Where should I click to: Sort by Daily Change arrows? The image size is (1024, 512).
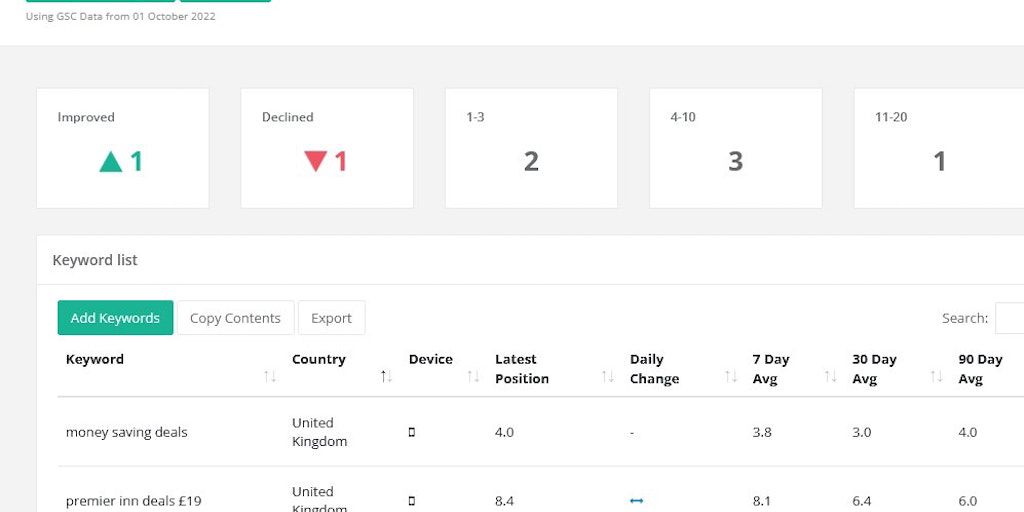731,377
